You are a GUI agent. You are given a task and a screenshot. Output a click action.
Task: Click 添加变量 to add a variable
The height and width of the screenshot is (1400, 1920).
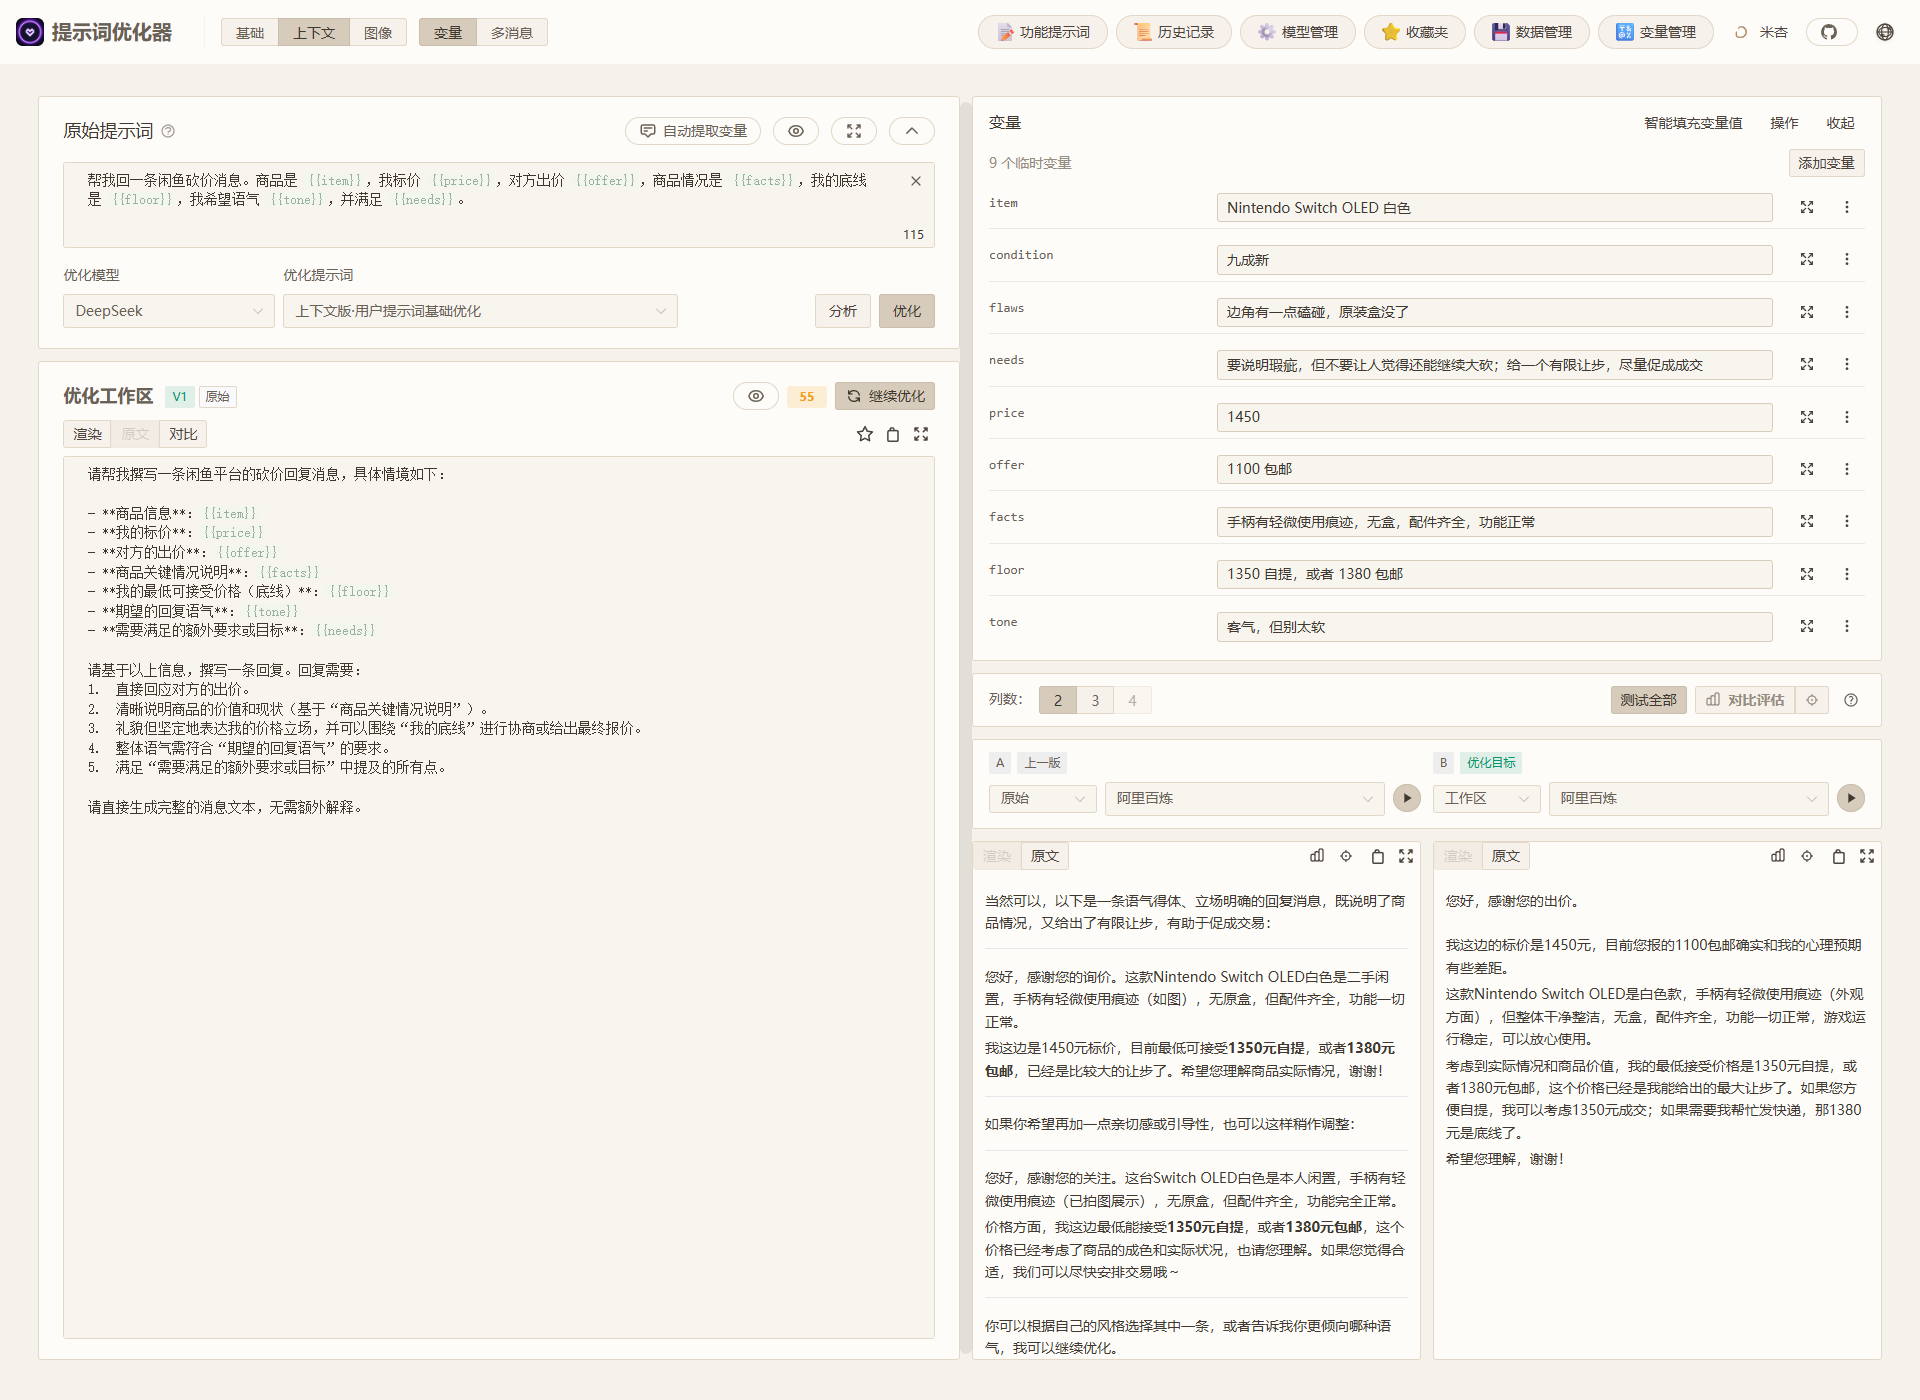tap(1826, 163)
